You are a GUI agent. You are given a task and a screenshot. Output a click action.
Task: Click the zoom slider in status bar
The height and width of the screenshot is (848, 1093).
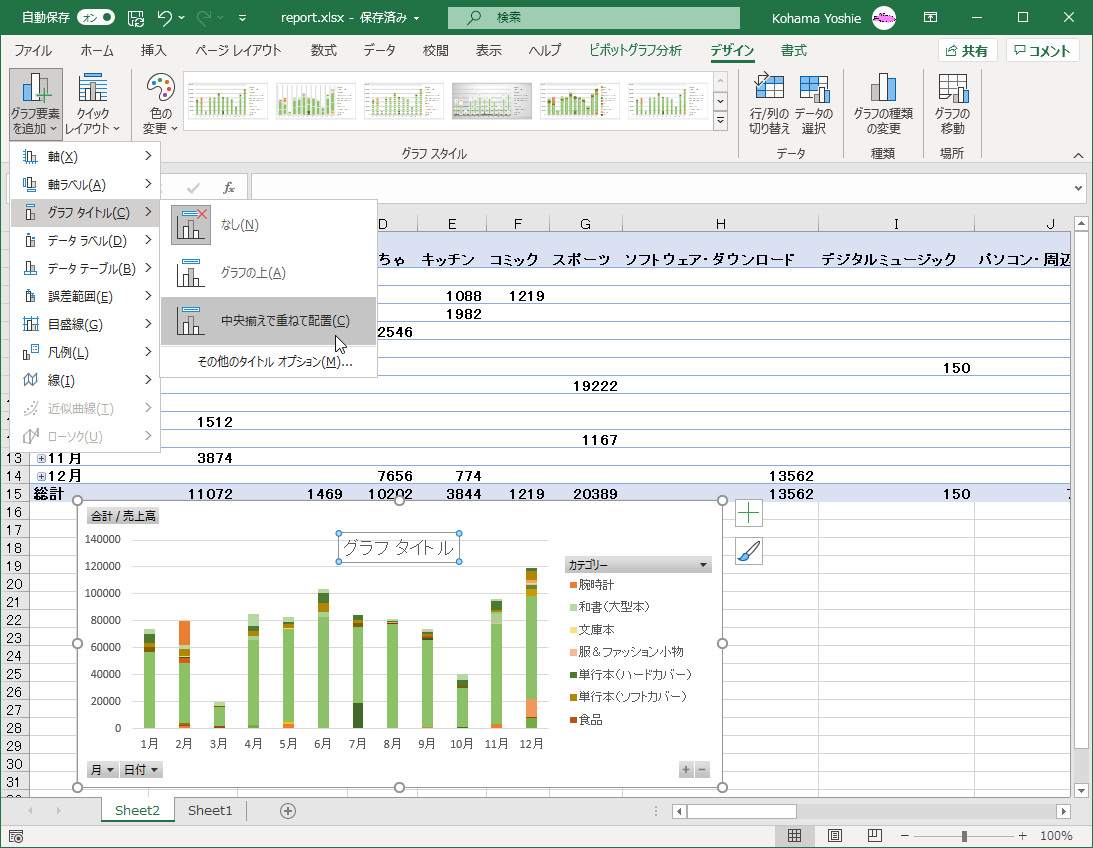coord(964,836)
